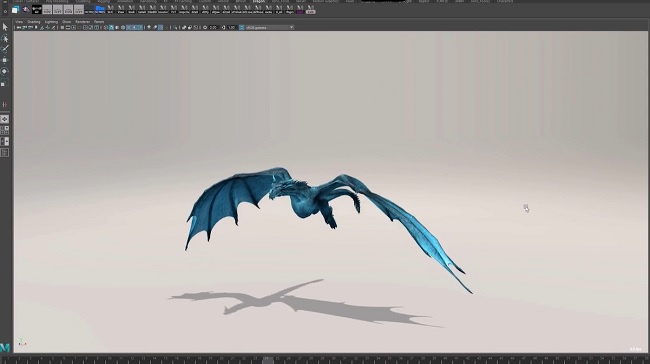Viewport: 650px width, 364px height.
Task: Click the Select Camera icon in panel toolbar
Action: (x=19, y=27)
